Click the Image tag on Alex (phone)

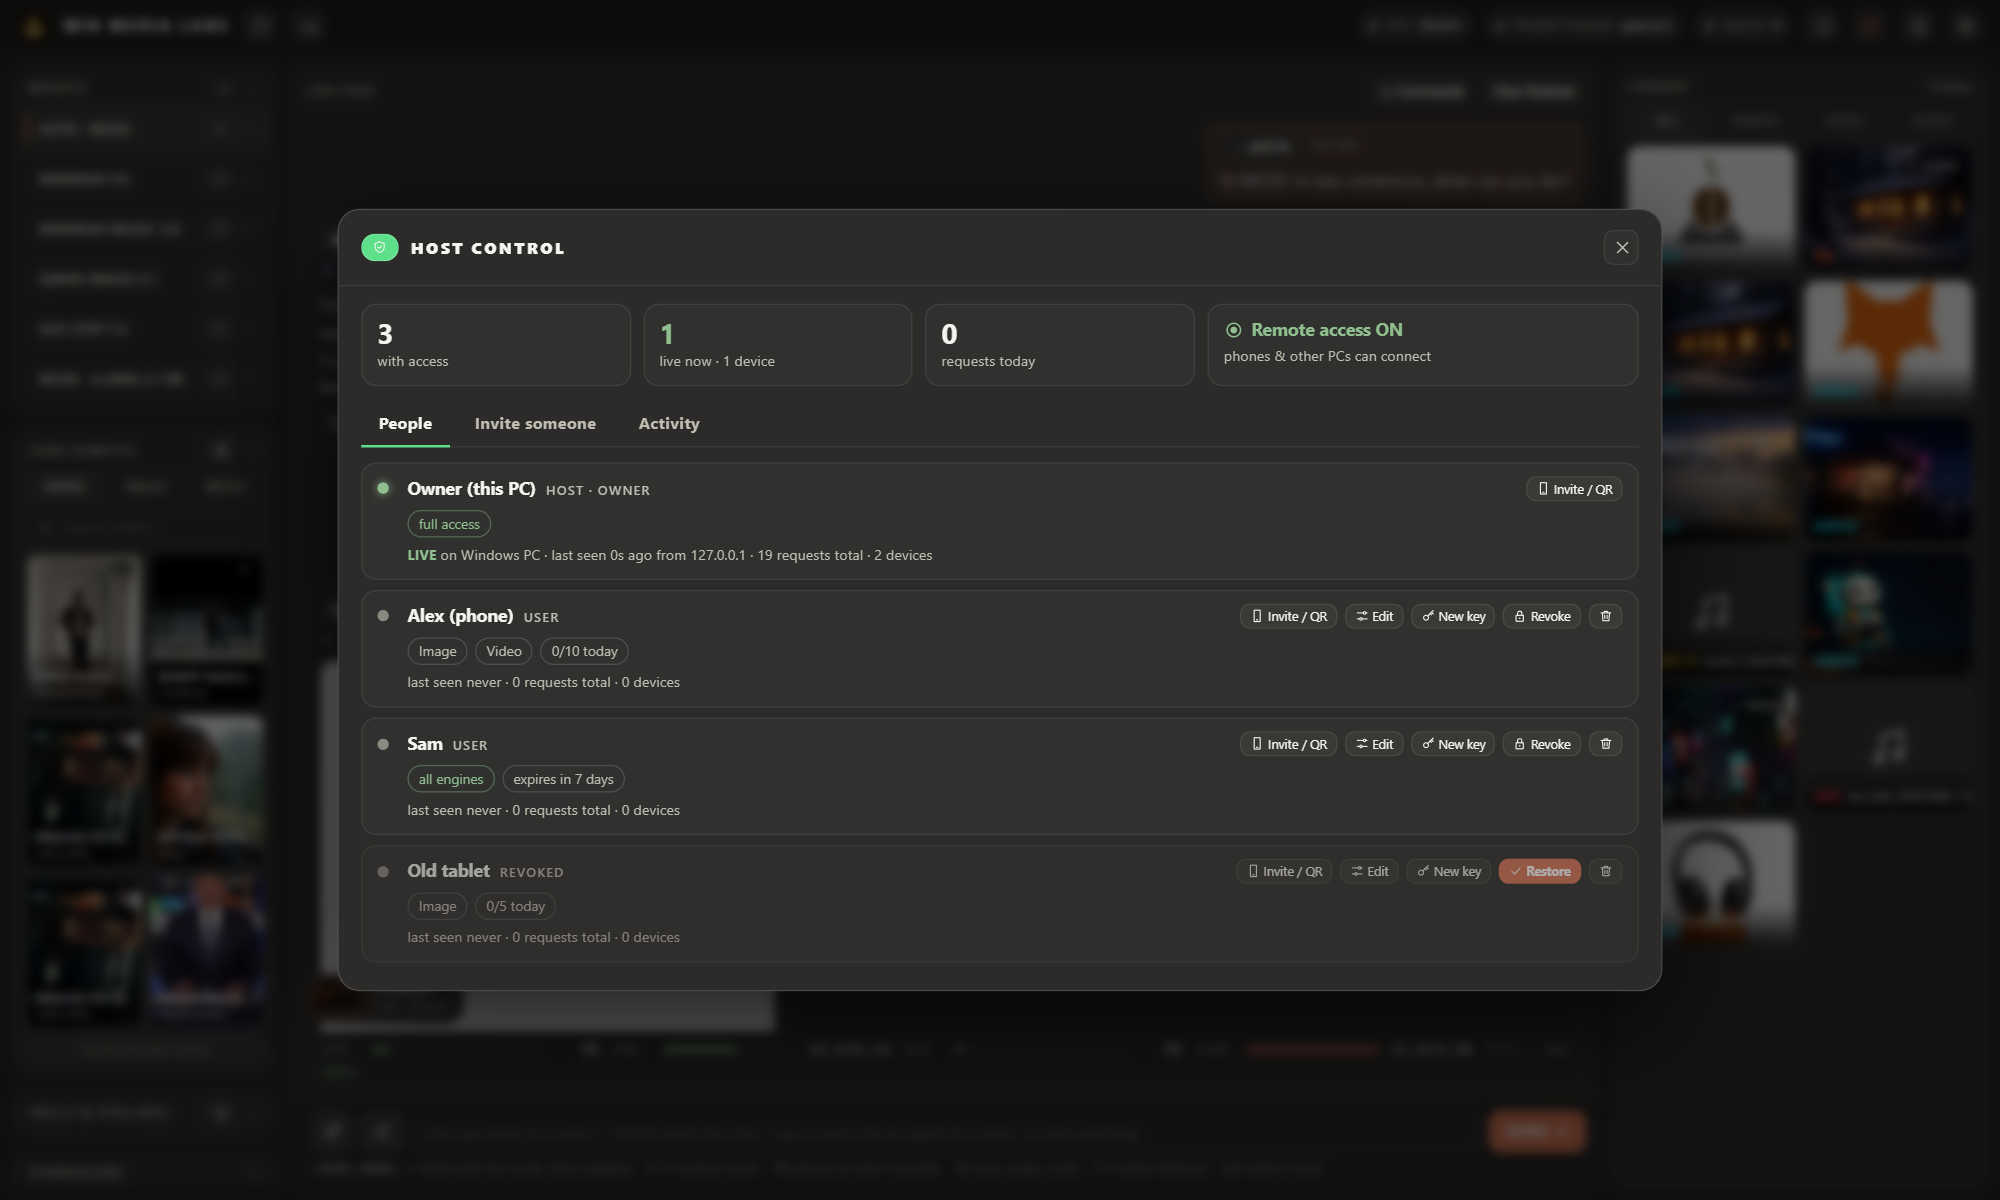tap(437, 651)
